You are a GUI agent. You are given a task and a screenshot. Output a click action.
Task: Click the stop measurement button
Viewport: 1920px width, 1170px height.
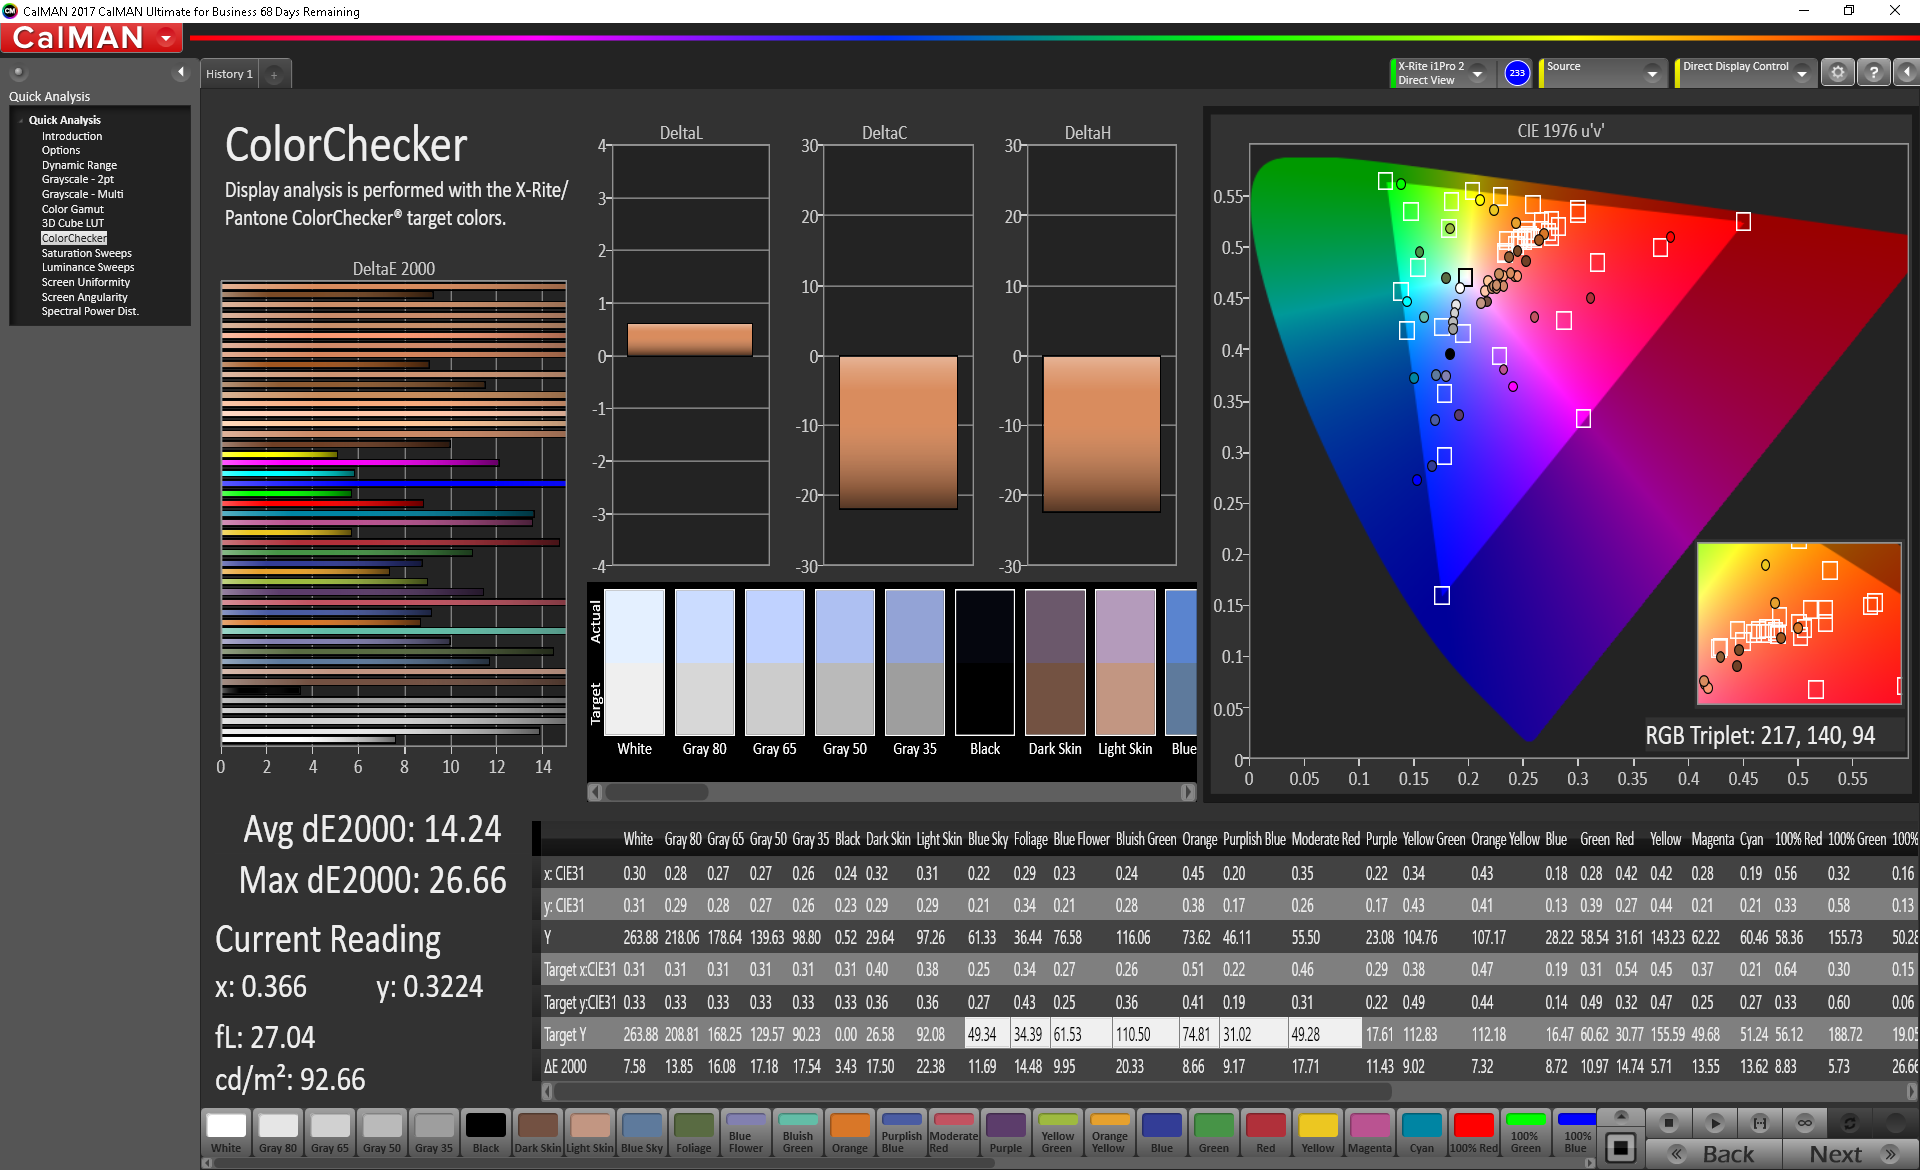[x=1668, y=1123]
